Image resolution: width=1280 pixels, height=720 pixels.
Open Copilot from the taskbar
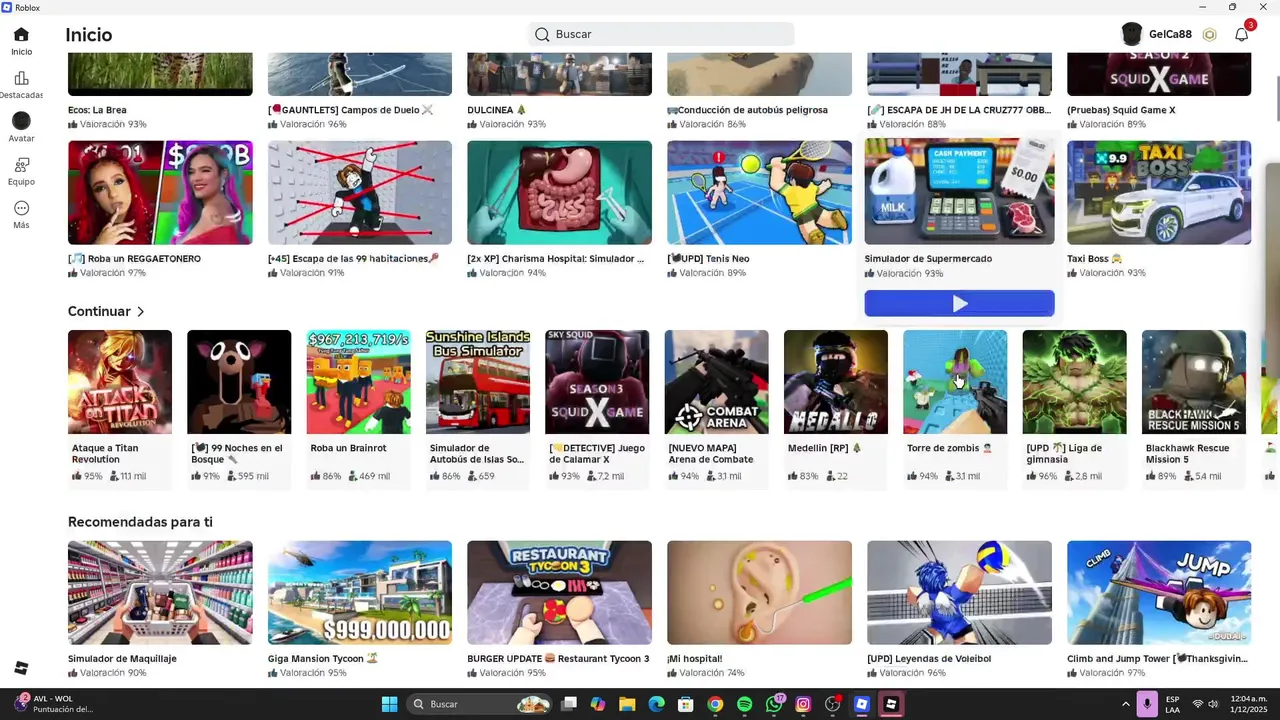coord(598,704)
